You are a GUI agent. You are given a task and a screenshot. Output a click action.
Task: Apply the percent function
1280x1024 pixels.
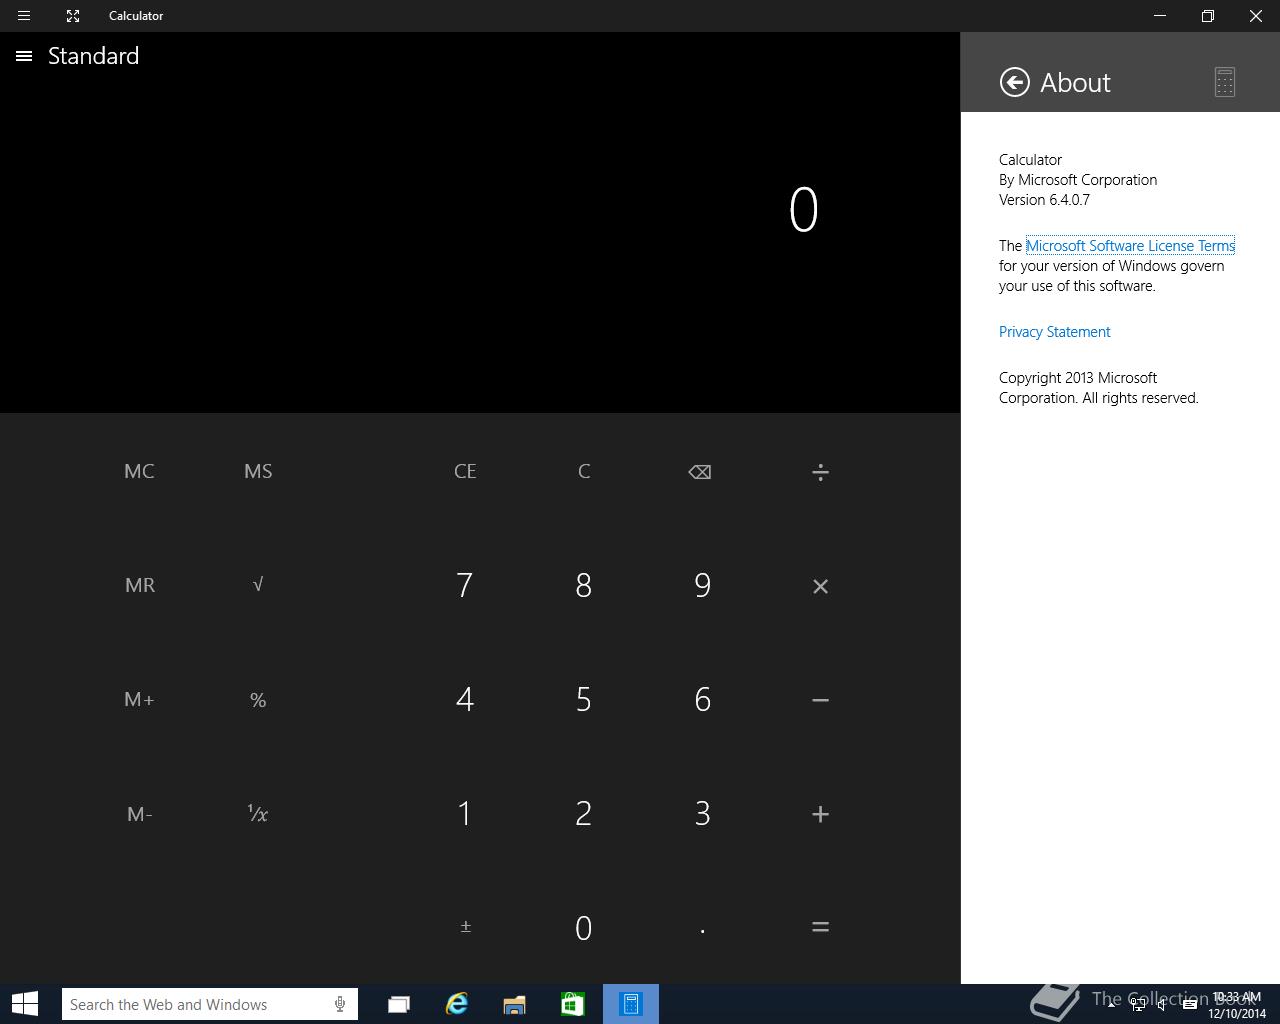point(258,700)
